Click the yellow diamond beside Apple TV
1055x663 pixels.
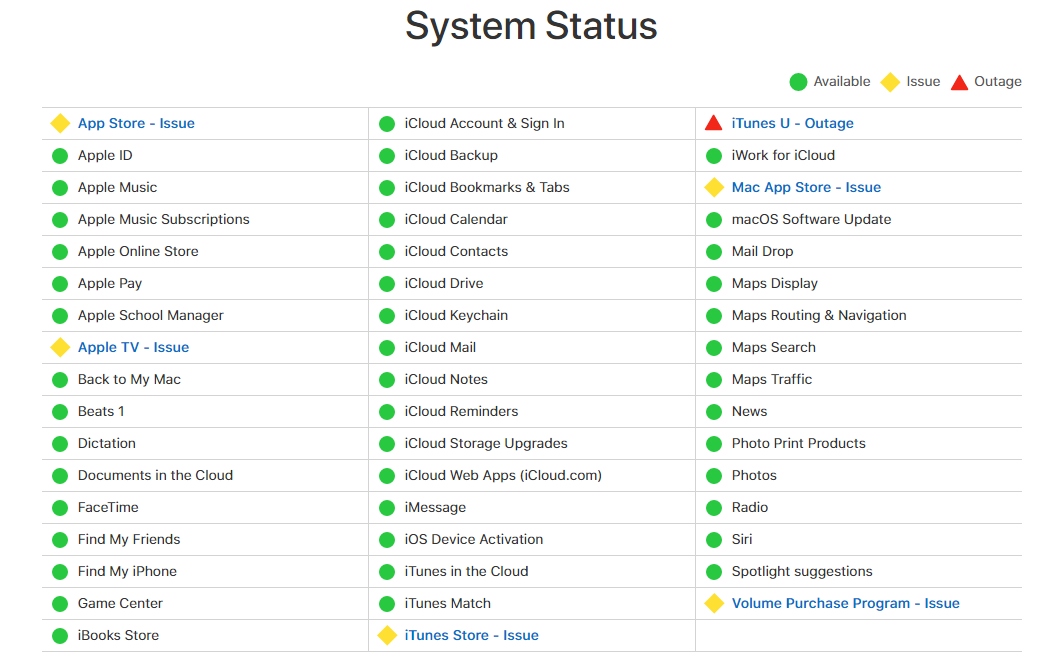coord(61,347)
